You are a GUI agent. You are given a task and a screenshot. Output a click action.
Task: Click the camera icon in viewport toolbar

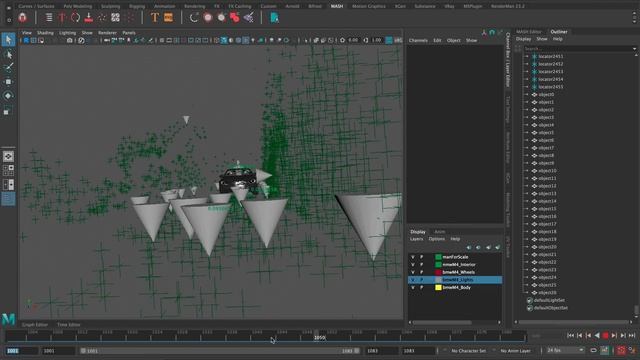70,40
